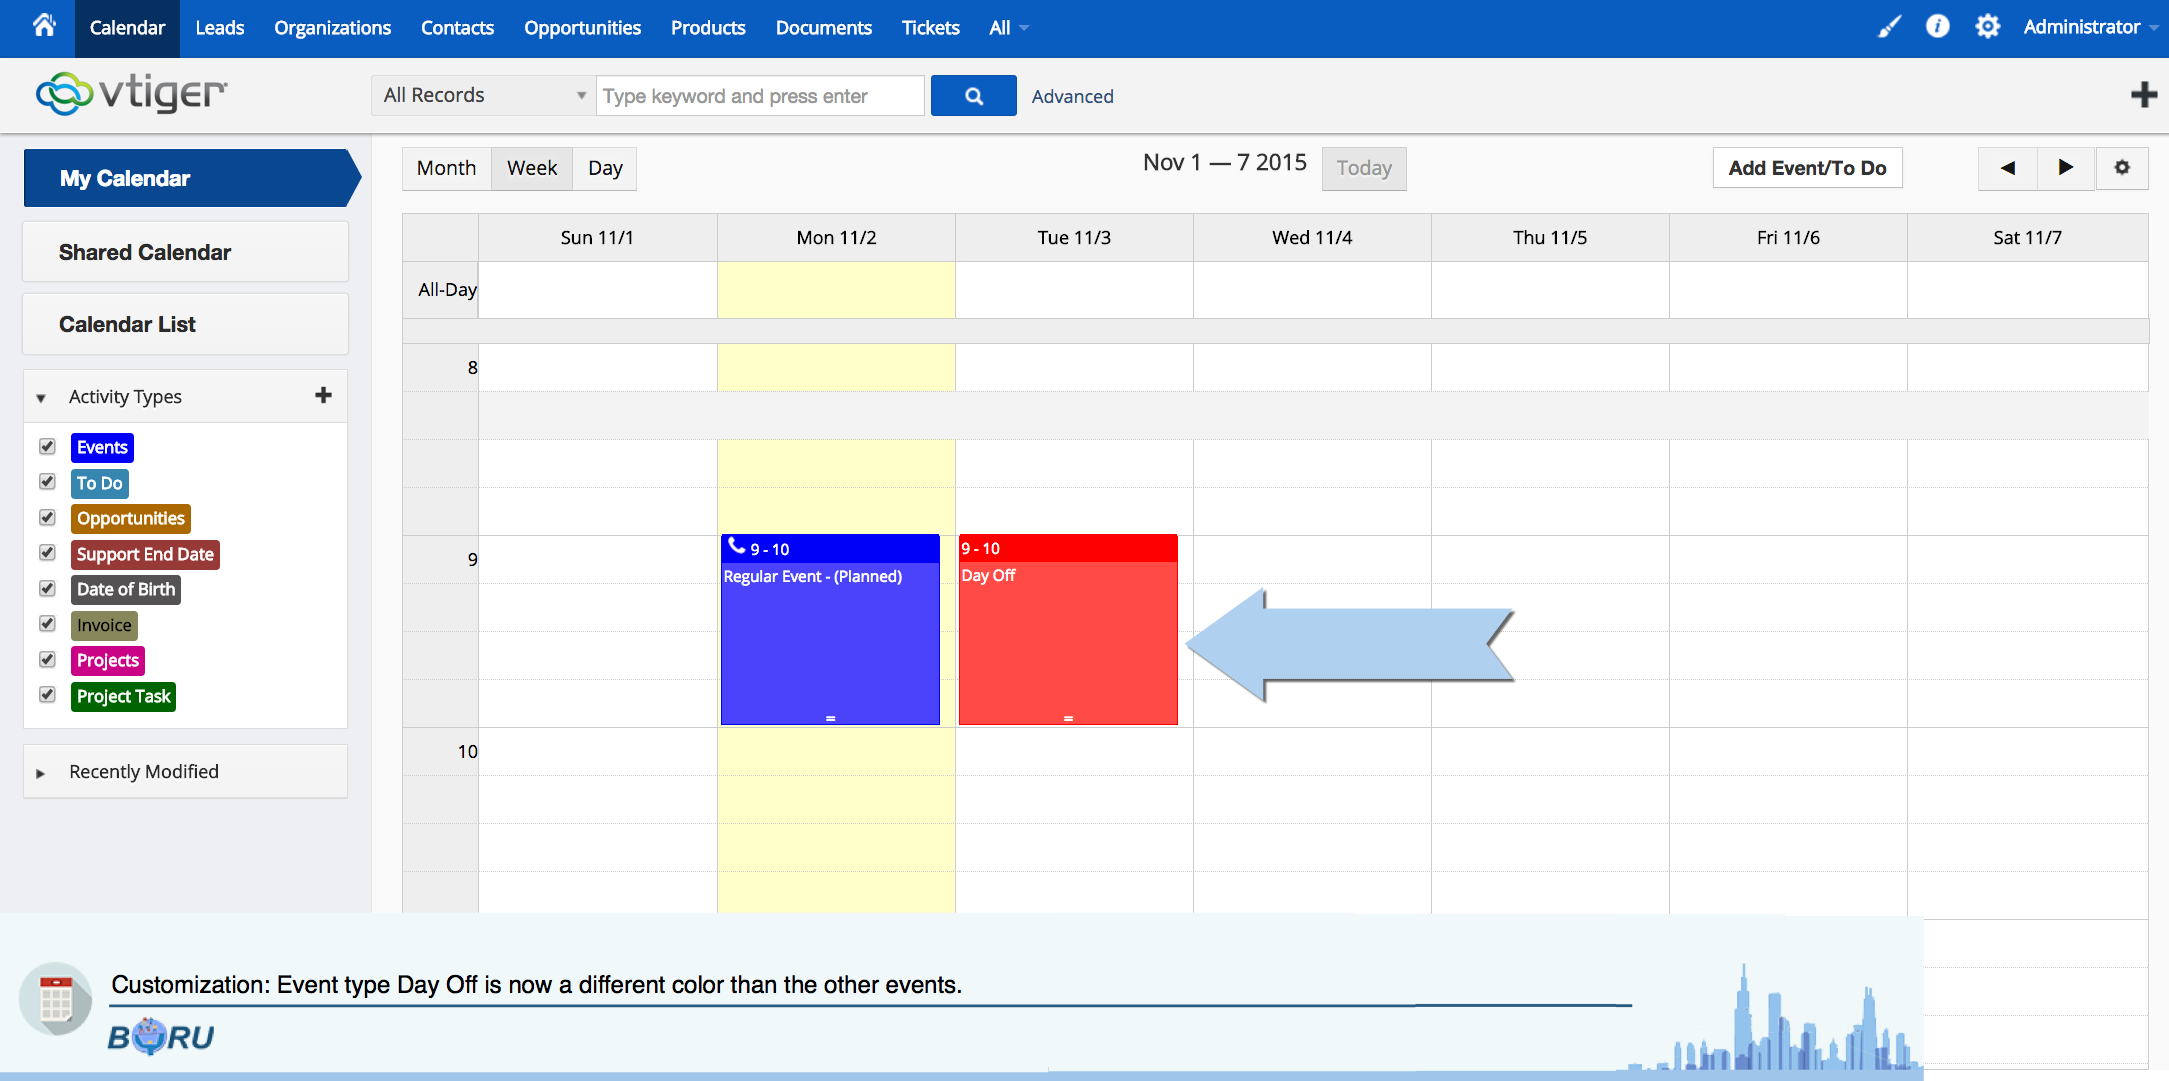Click the info help icon
Screen dimensions: 2169x1081
point(1937,27)
